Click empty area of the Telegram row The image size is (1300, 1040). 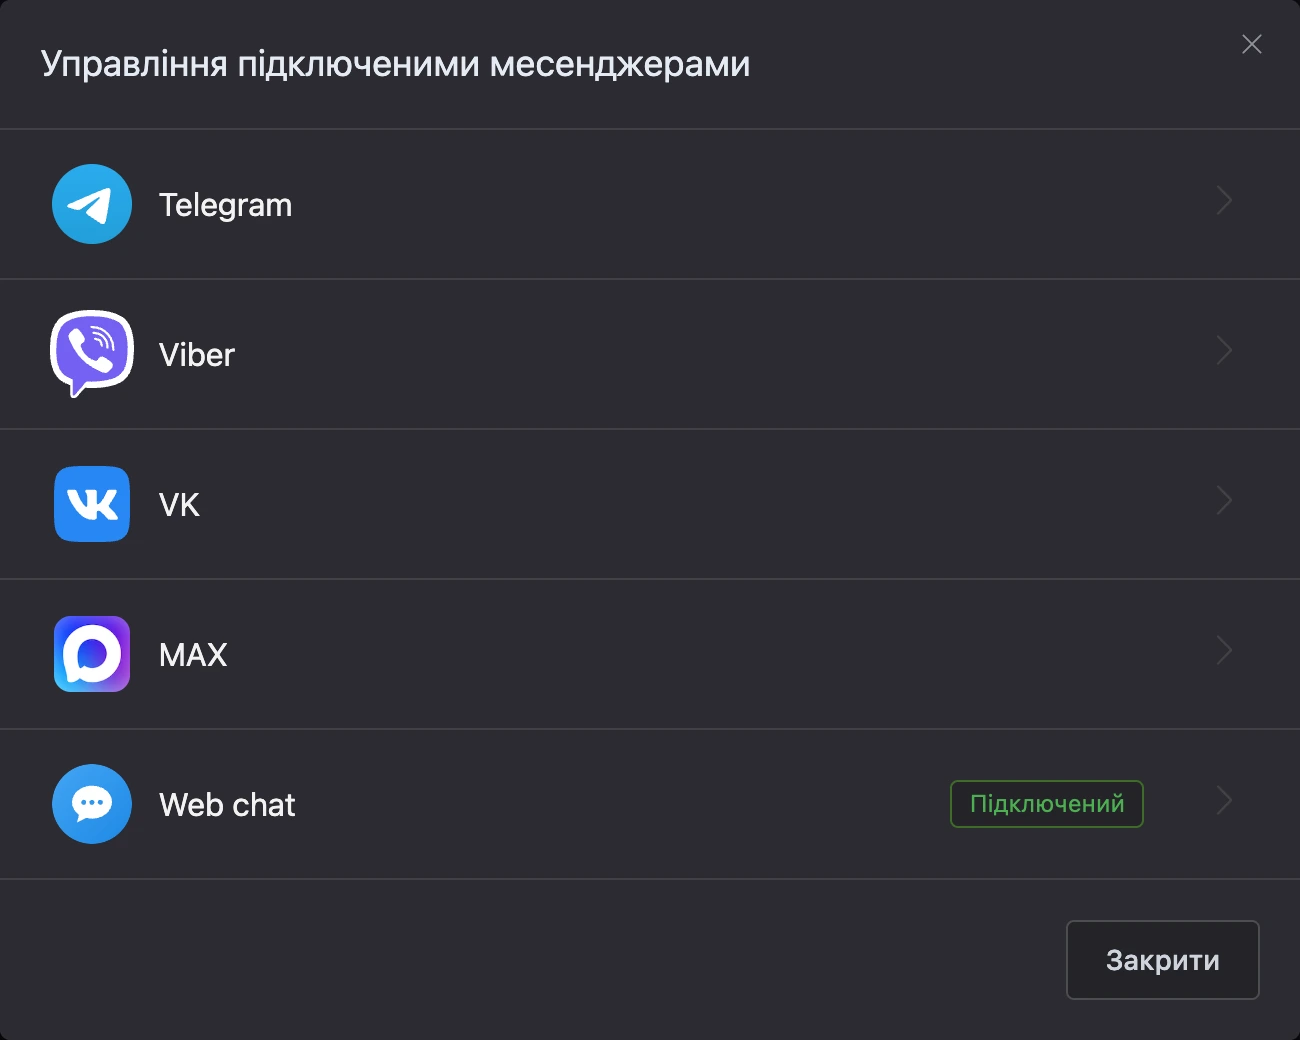[x=700, y=204]
